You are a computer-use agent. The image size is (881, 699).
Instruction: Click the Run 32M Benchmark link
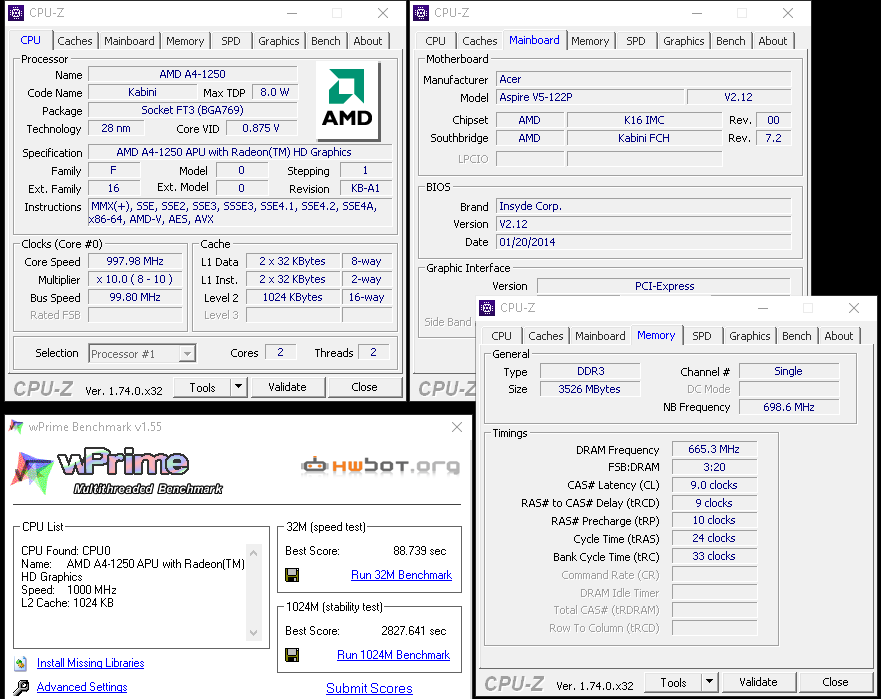(x=401, y=575)
